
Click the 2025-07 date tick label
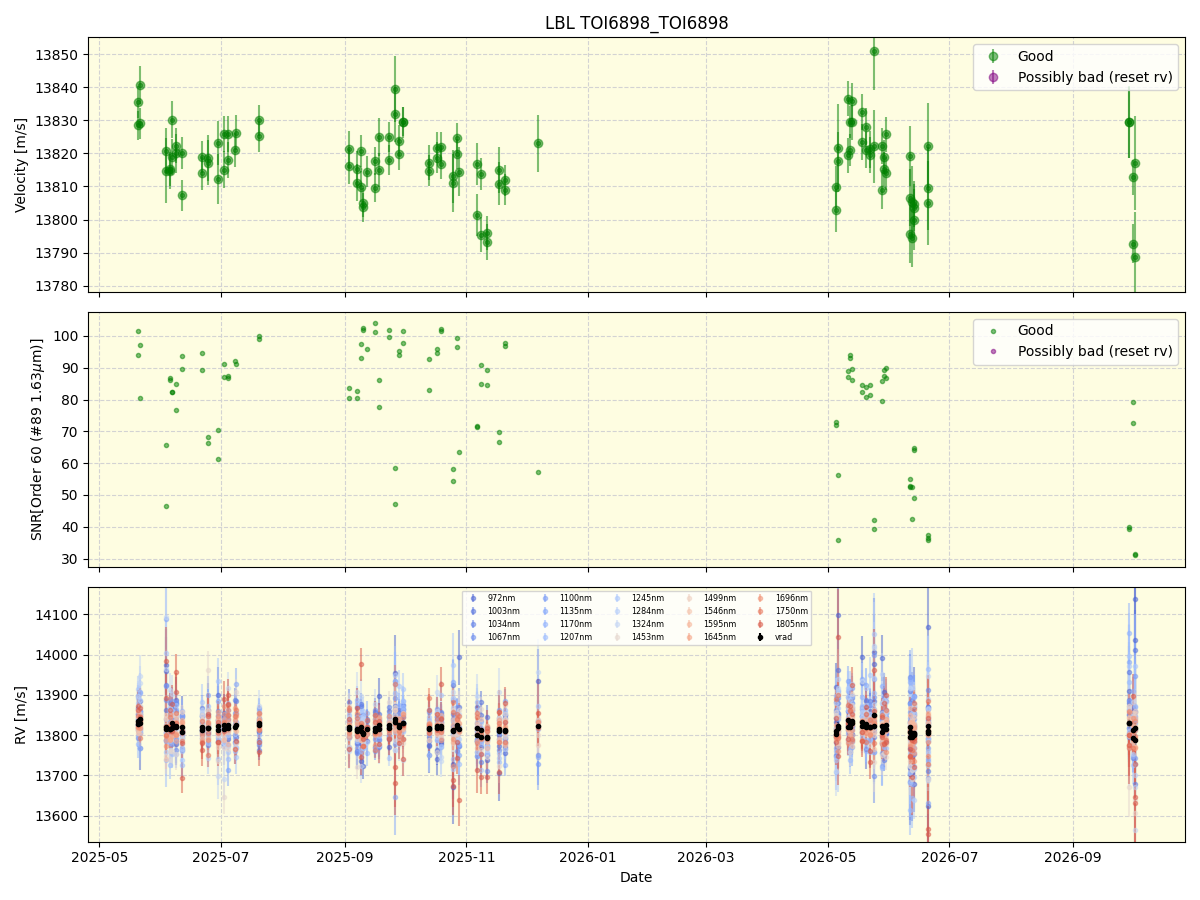point(221,856)
